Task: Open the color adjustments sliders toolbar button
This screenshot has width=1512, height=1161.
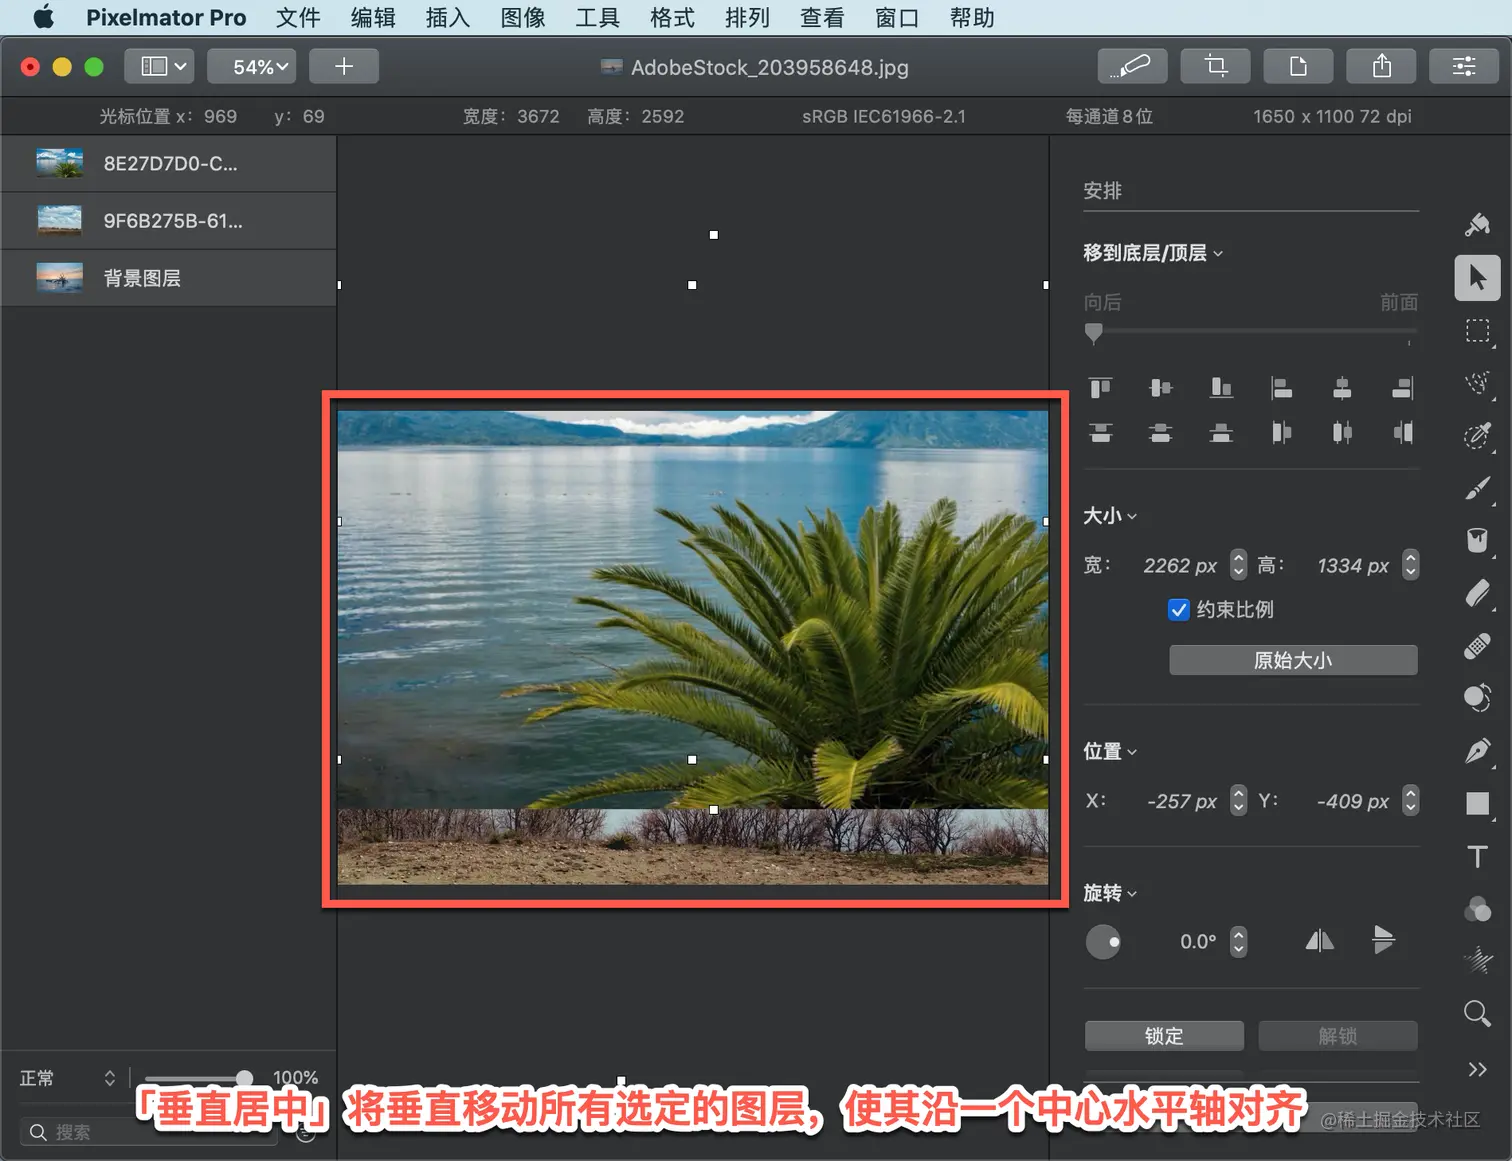Action: click(1464, 66)
